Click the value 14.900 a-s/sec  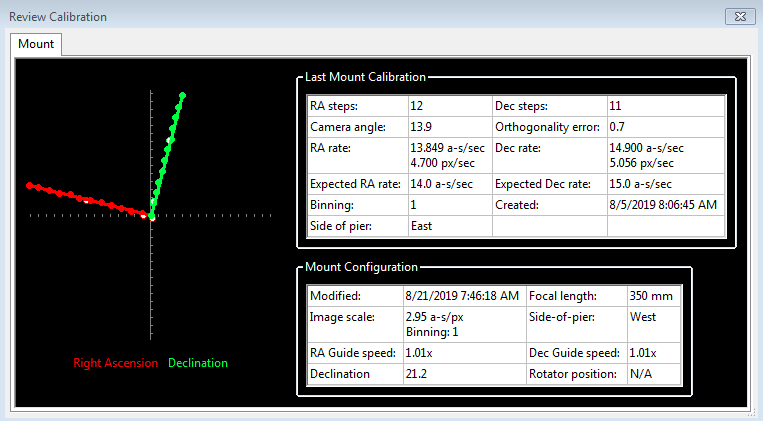646,148
